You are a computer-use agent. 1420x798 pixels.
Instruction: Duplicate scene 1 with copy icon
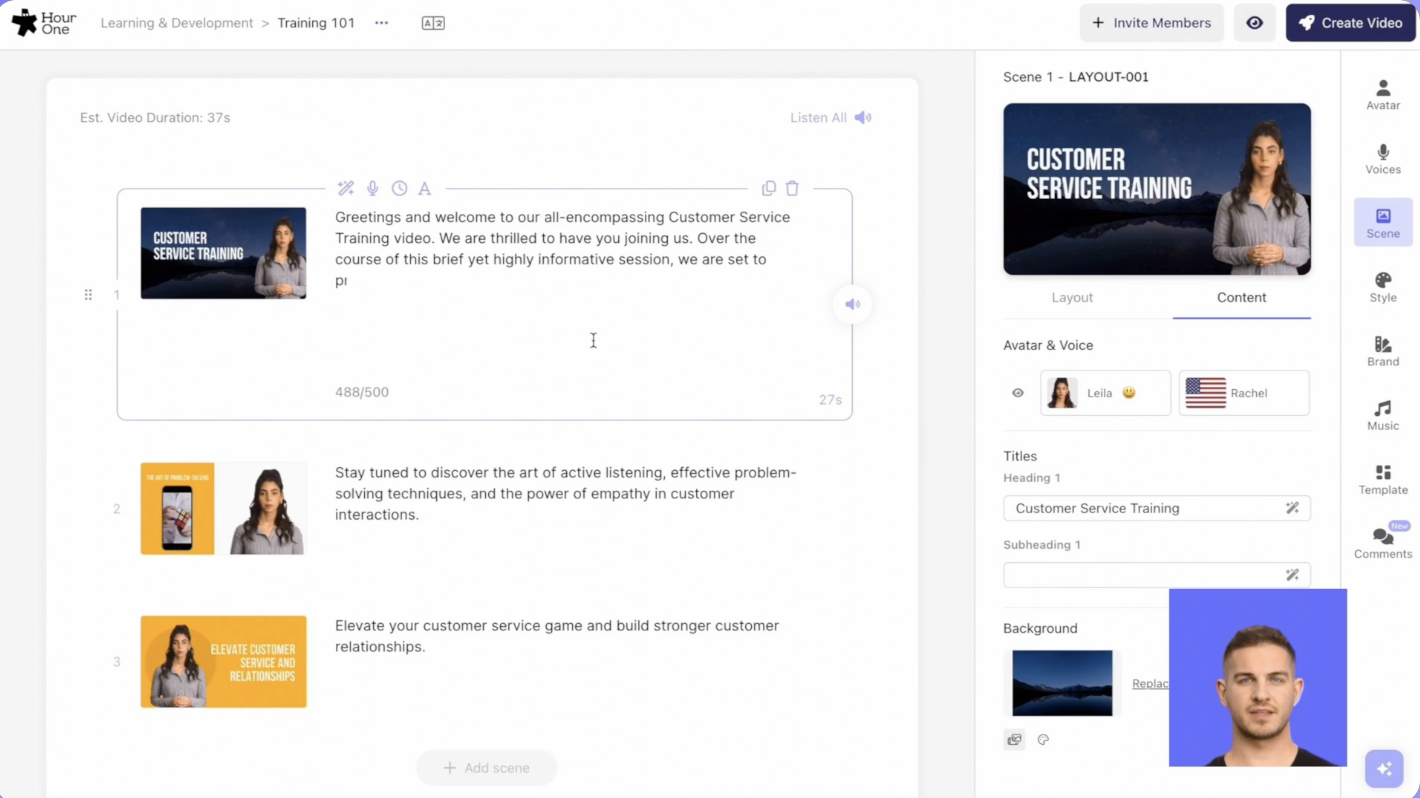point(768,188)
